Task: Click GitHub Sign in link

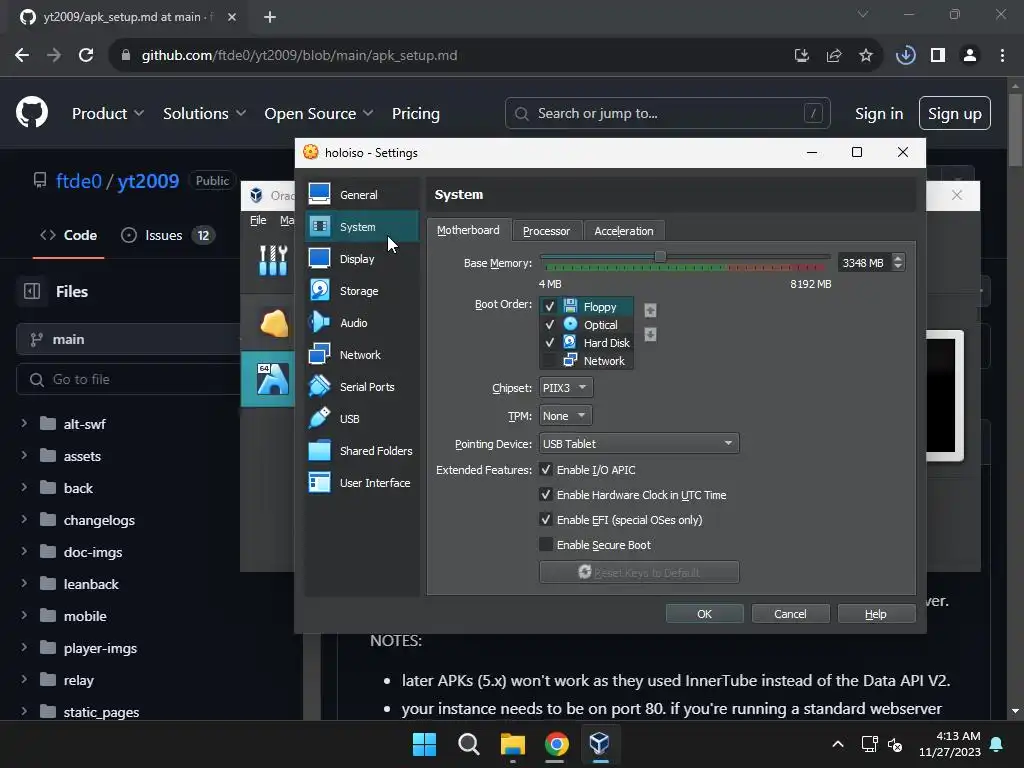Action: (879, 114)
